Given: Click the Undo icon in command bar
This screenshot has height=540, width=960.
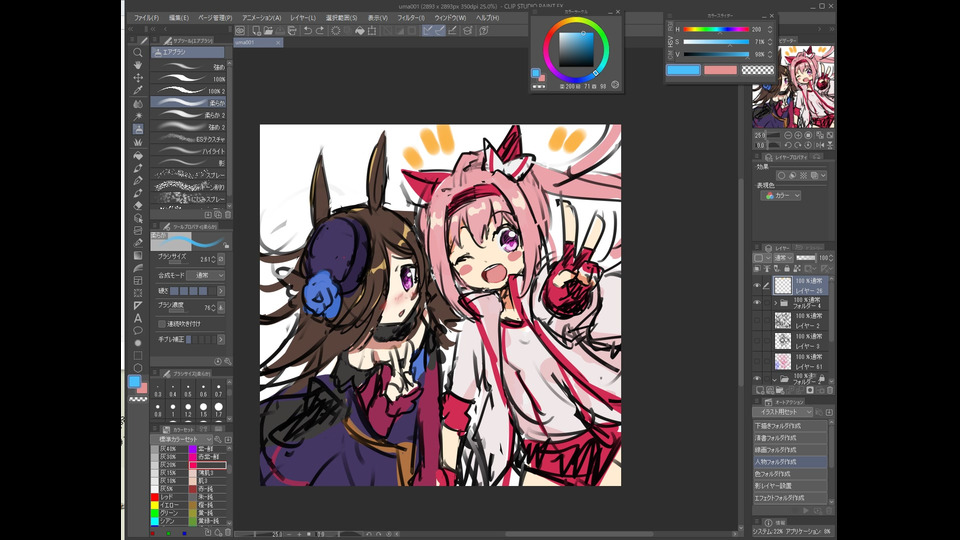Looking at the screenshot, I should pos(307,30).
